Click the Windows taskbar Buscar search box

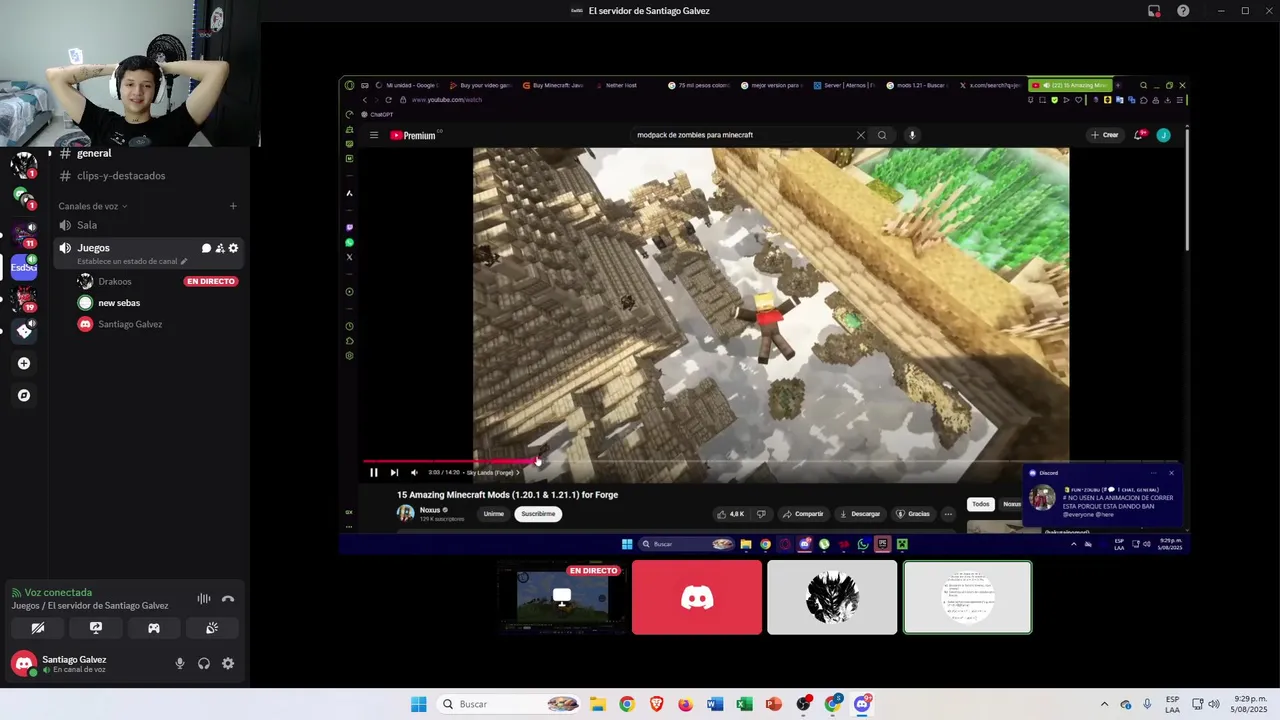click(509, 704)
